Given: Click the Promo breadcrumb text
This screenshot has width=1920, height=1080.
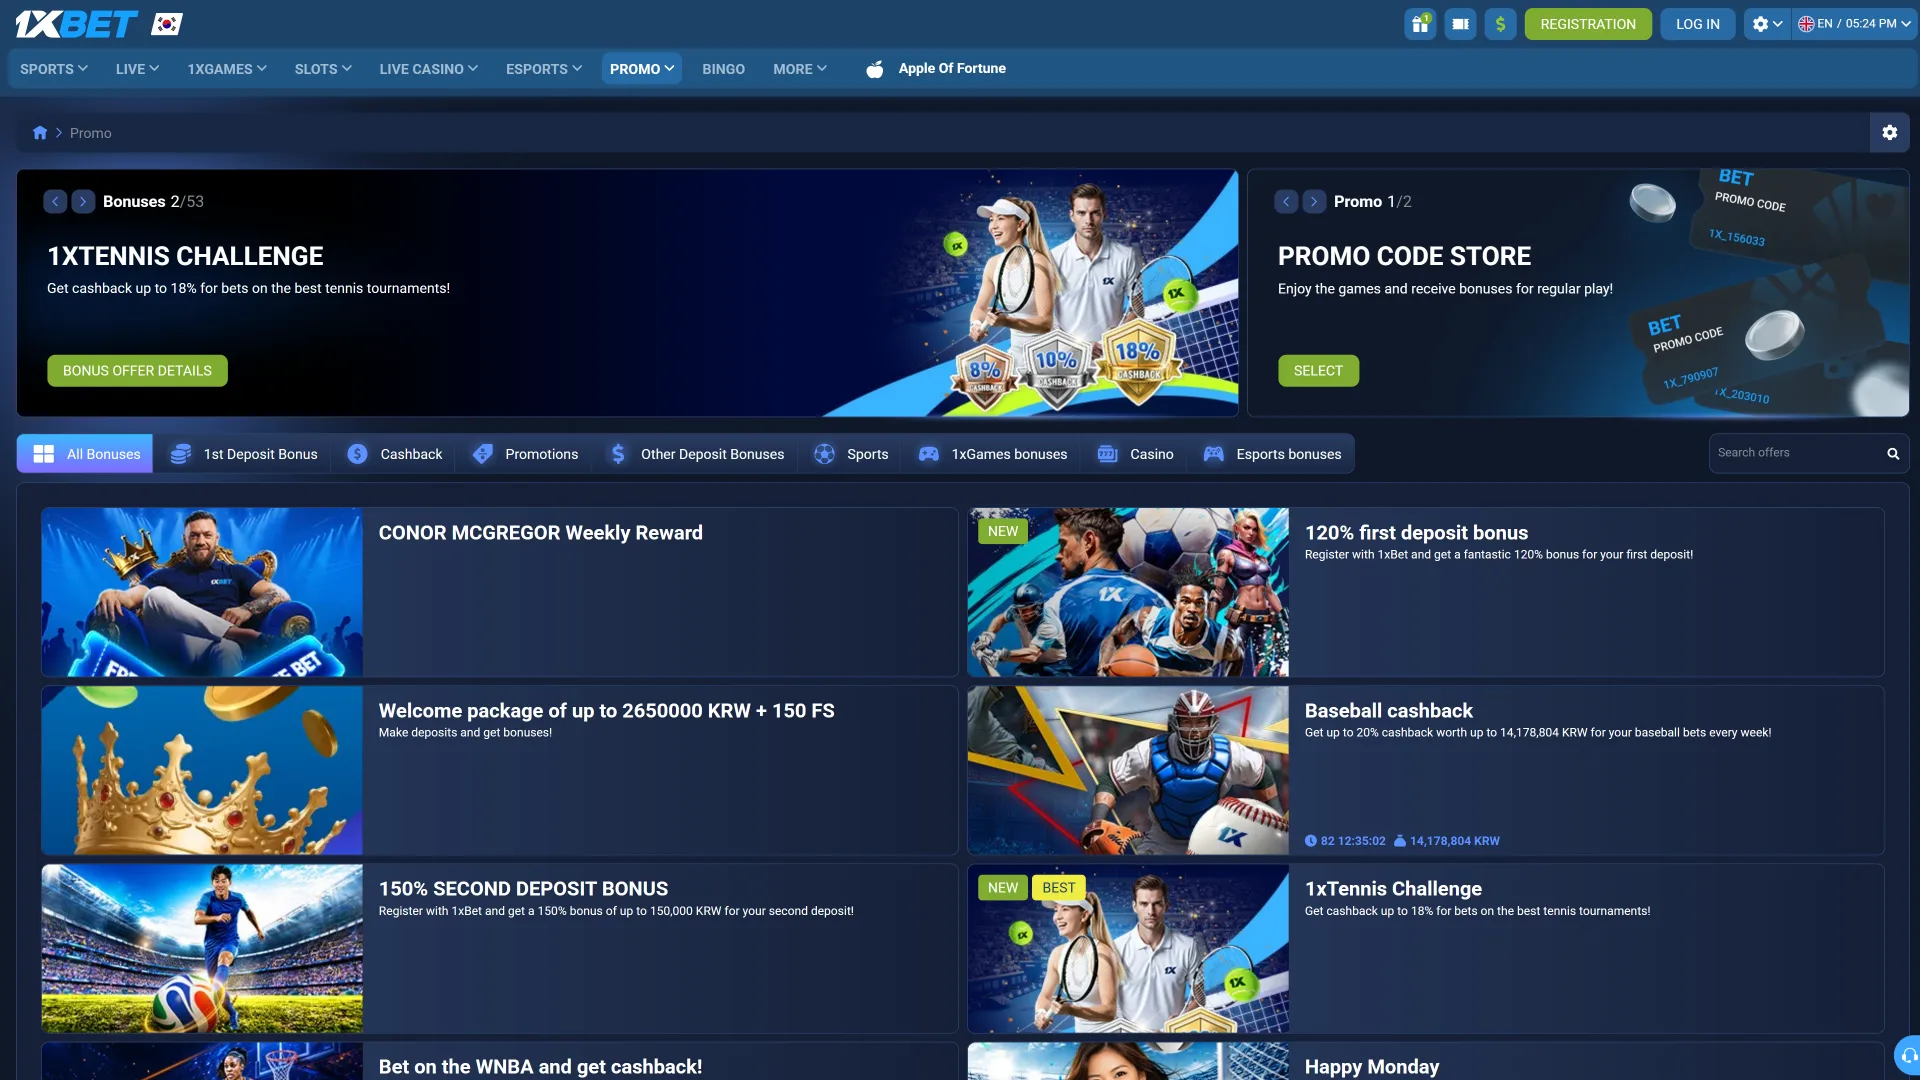Looking at the screenshot, I should (90, 133).
